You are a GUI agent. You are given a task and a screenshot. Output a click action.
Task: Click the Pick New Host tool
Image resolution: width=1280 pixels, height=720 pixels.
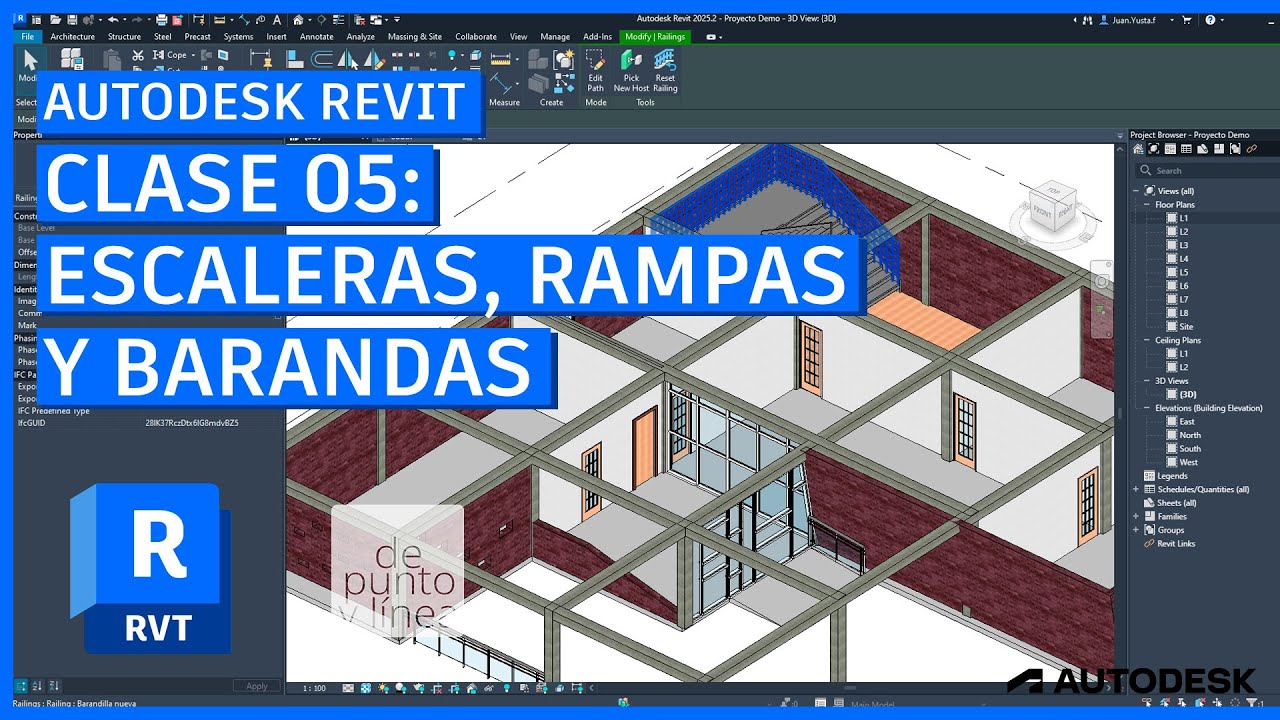click(631, 71)
